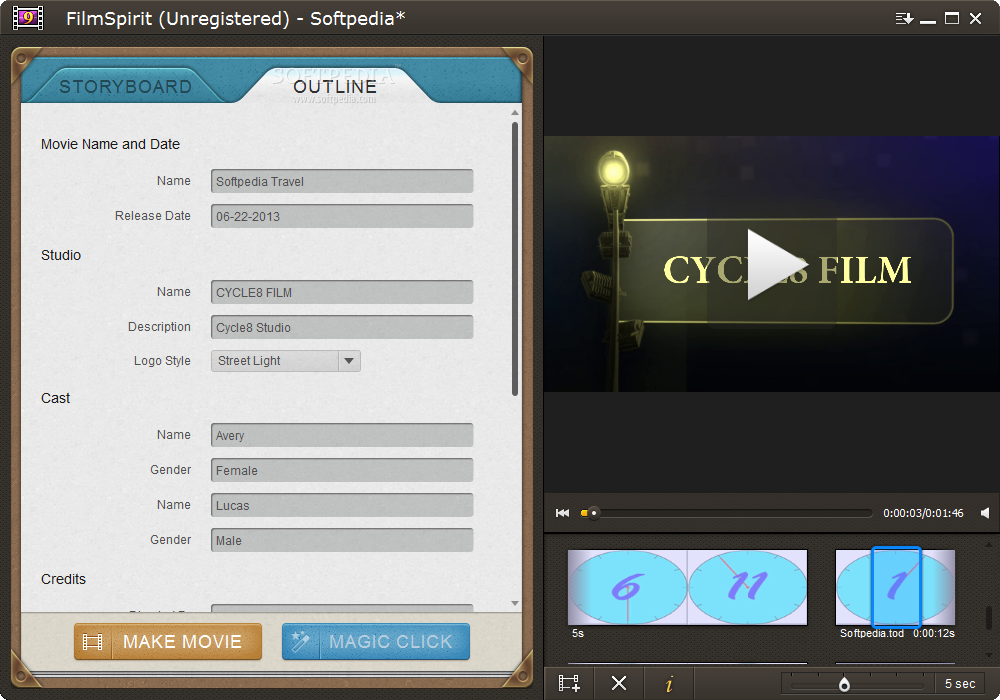Click the playback time 0:00:03/0:01:46
The width and height of the screenshot is (1000, 700).
[x=923, y=513]
